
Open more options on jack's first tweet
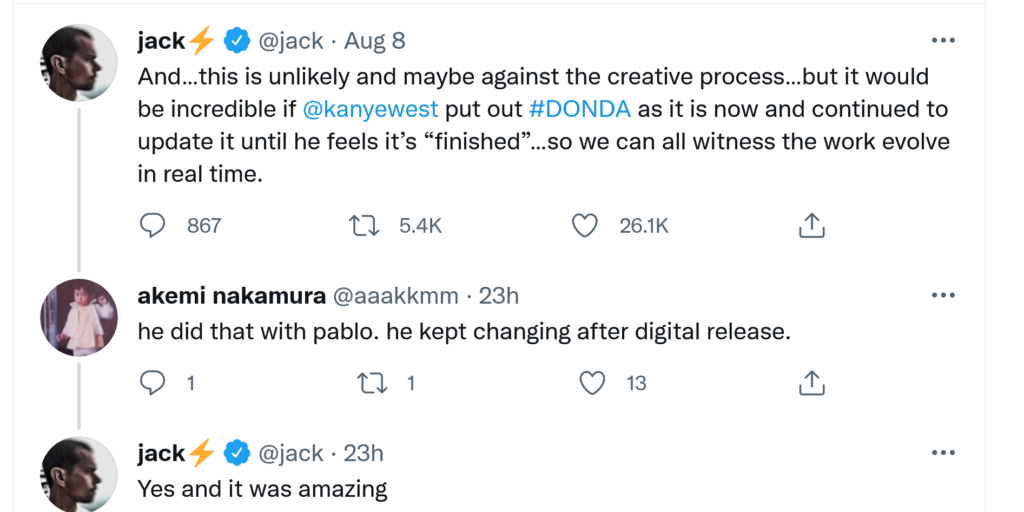point(943,41)
